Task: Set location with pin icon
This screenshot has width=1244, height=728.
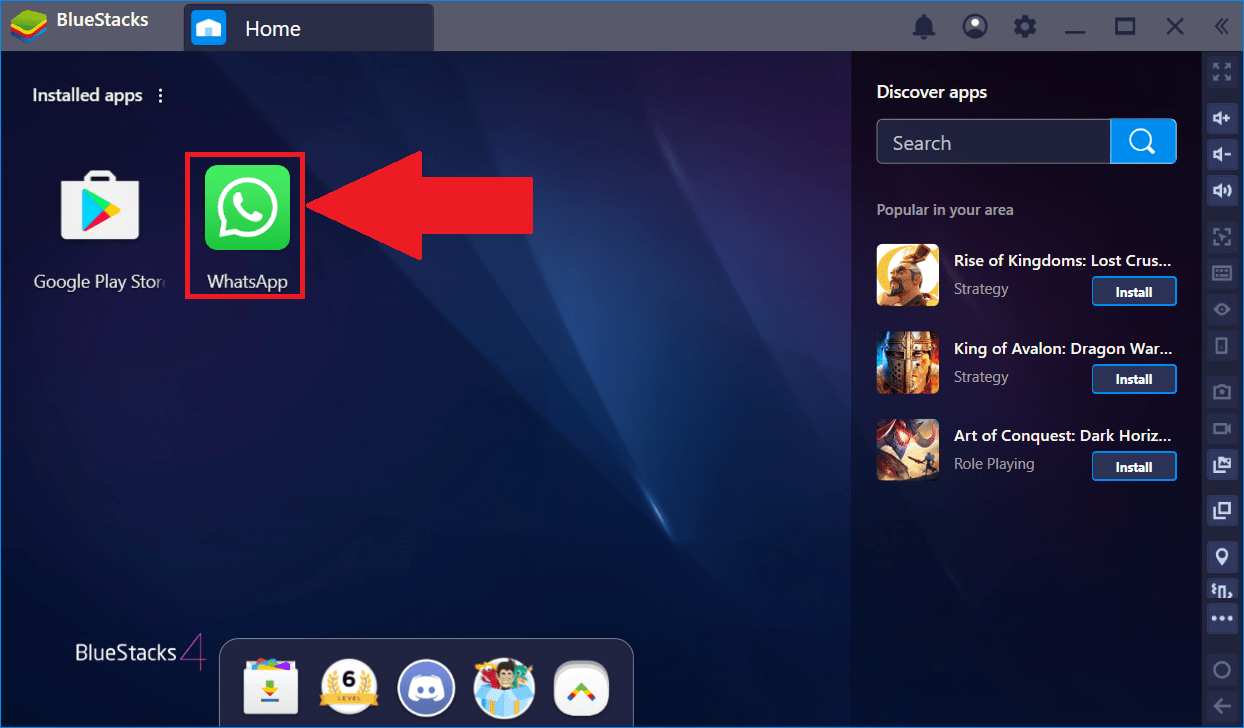Action: pos(1221,557)
